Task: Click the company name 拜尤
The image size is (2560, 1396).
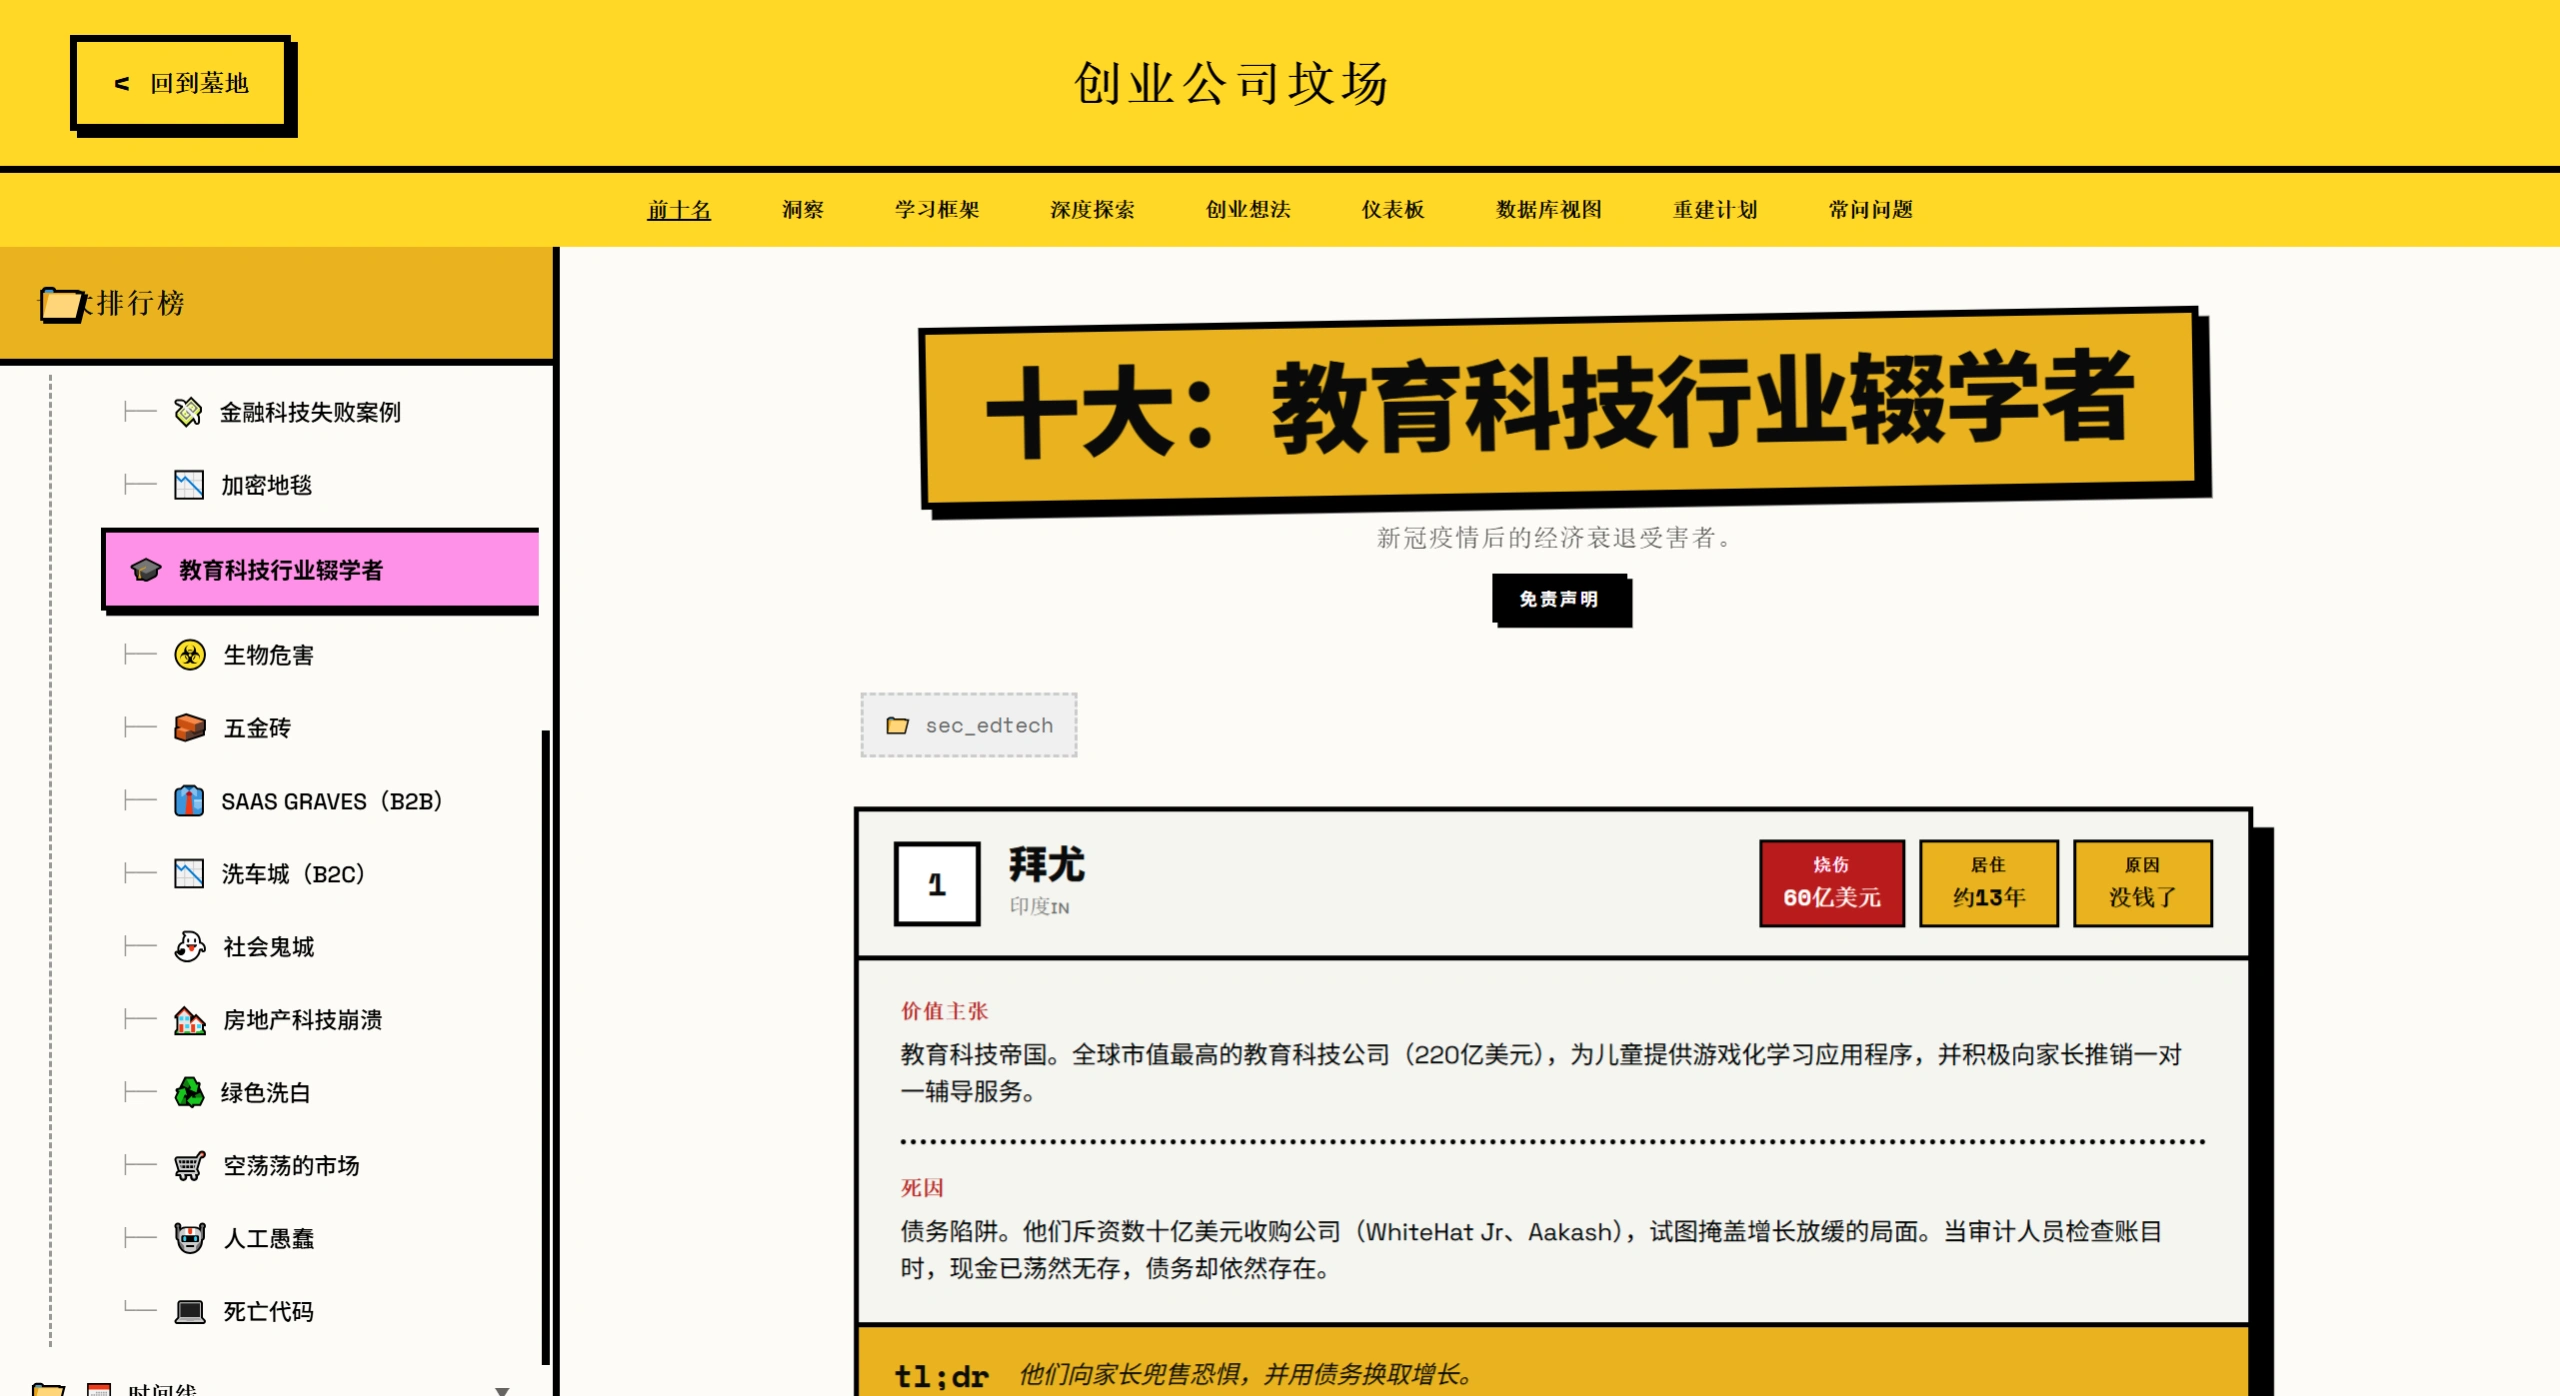Action: coord(1047,865)
